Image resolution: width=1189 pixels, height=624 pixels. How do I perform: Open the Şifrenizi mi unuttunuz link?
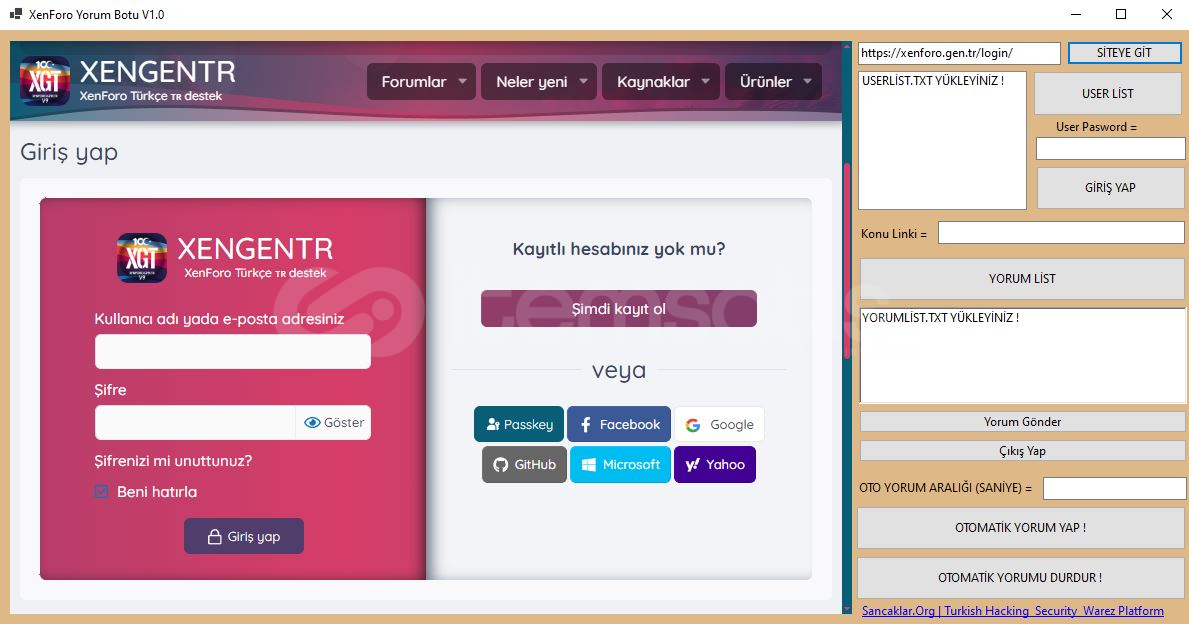pos(173,461)
